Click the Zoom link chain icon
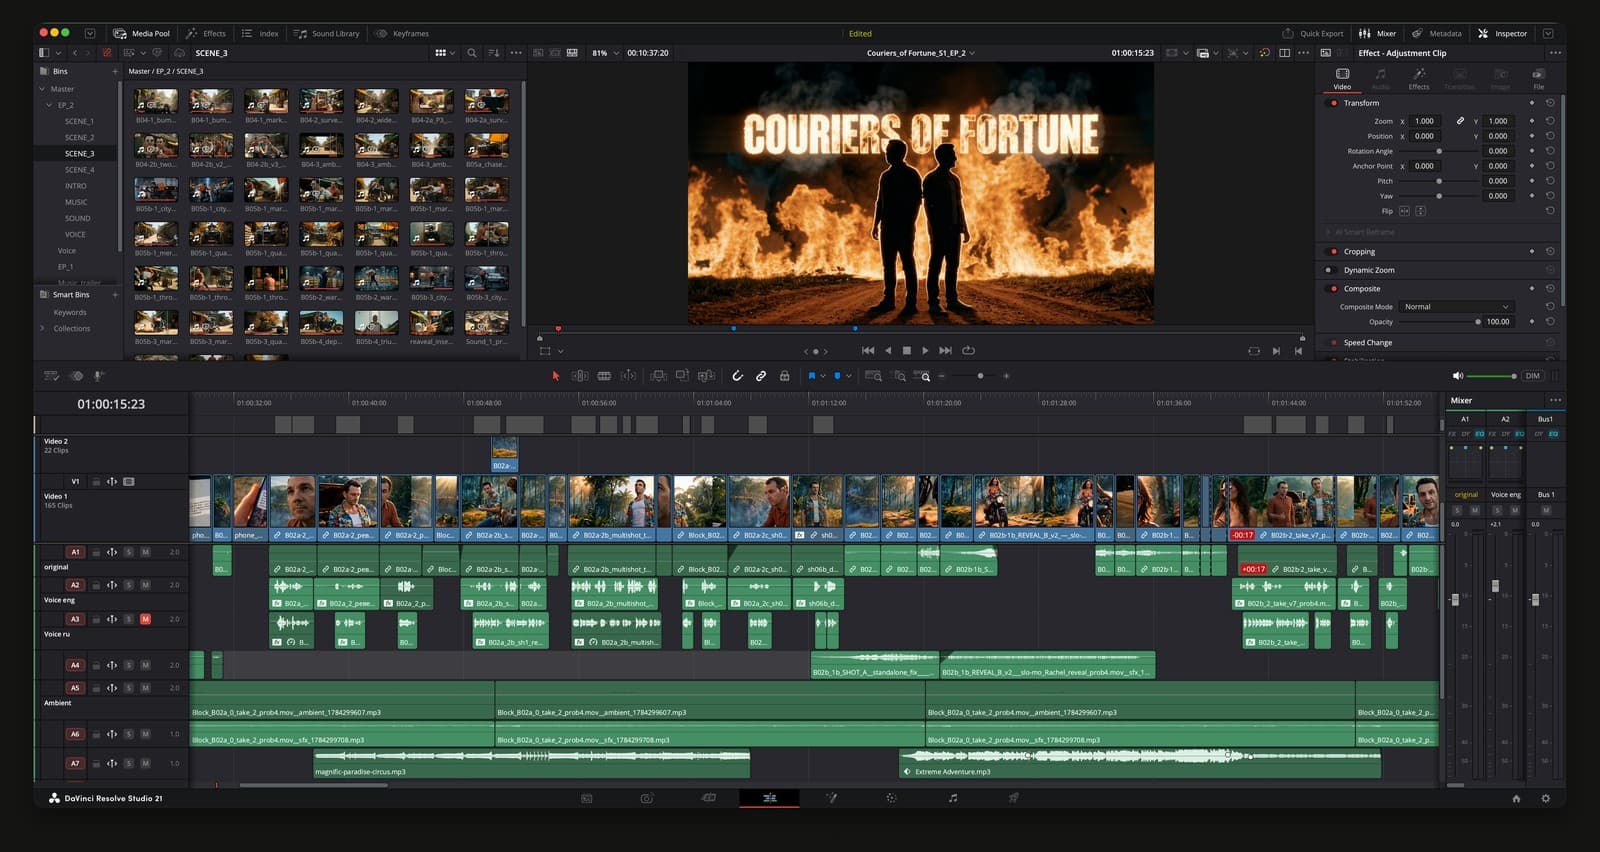Viewport: 1600px width, 852px height. [1460, 121]
